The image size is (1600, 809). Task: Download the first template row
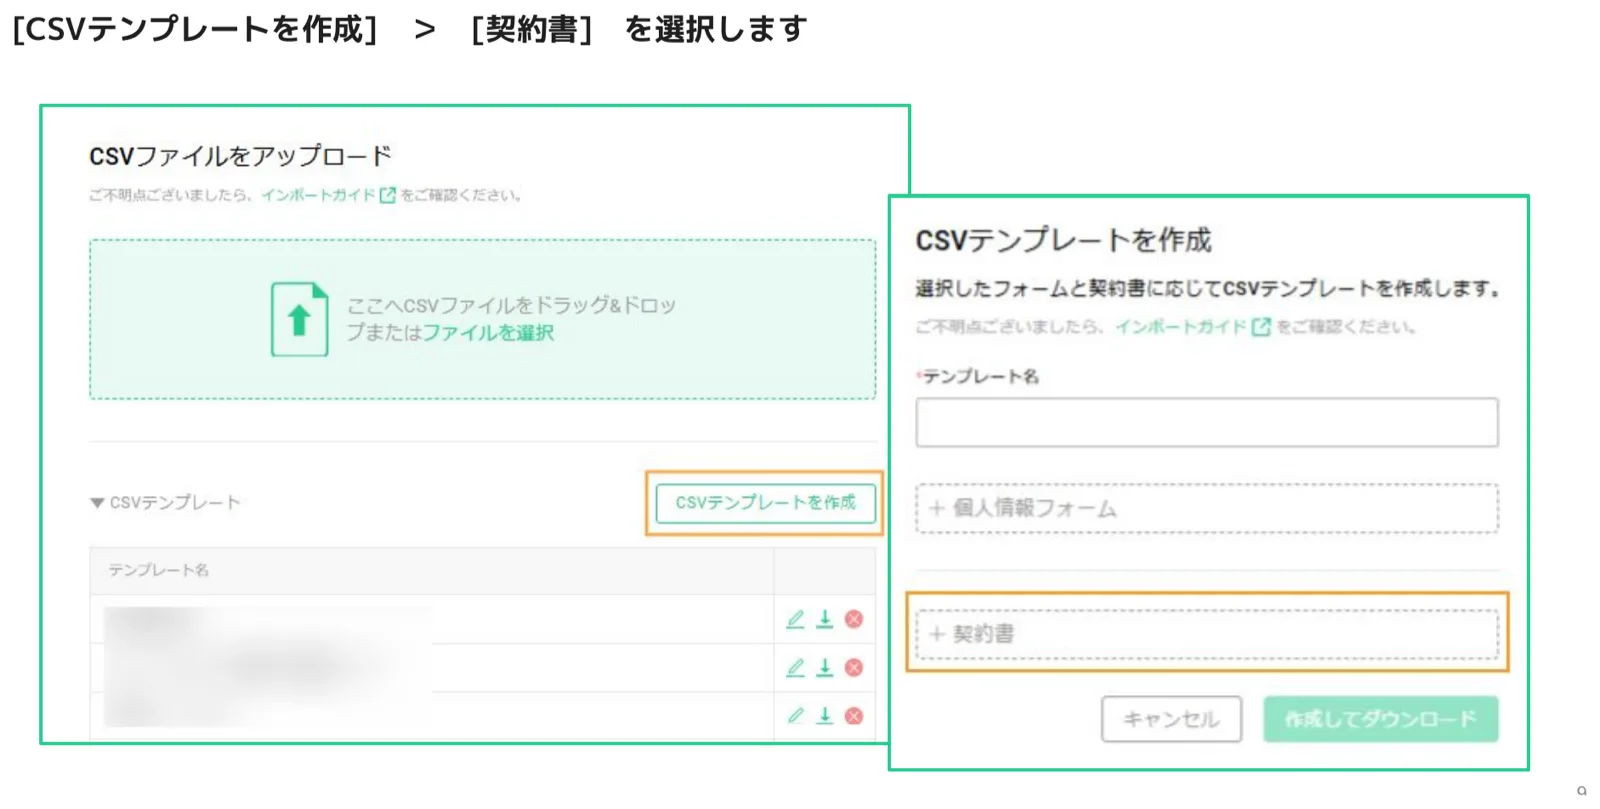pyautogui.click(x=825, y=619)
